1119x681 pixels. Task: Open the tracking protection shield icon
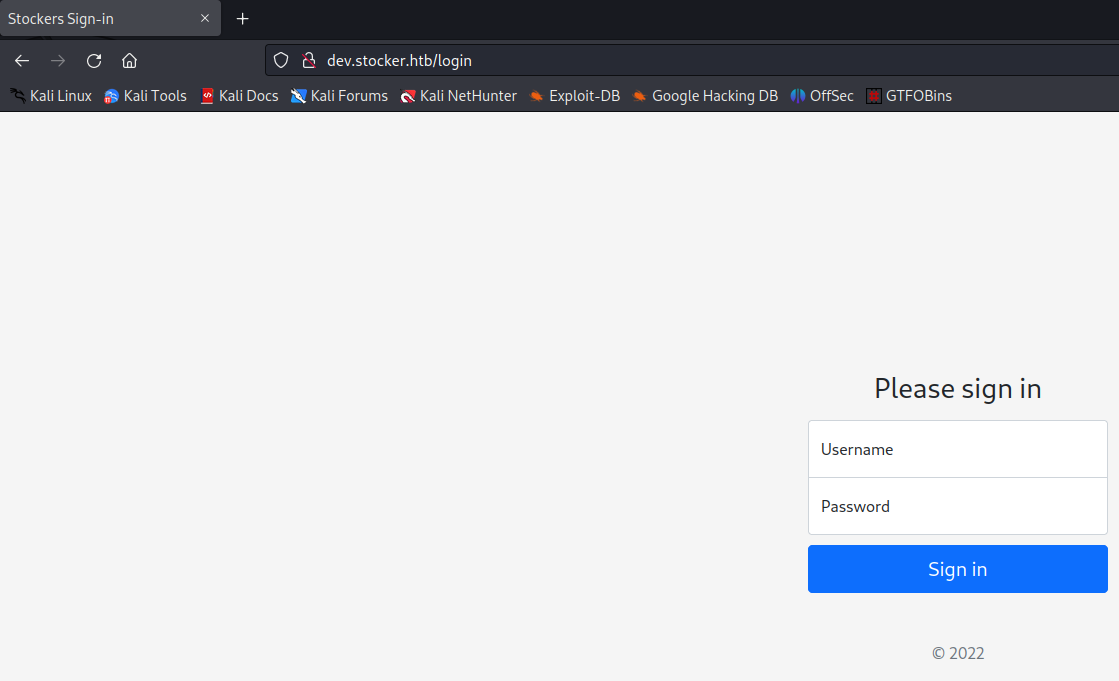[281, 61]
